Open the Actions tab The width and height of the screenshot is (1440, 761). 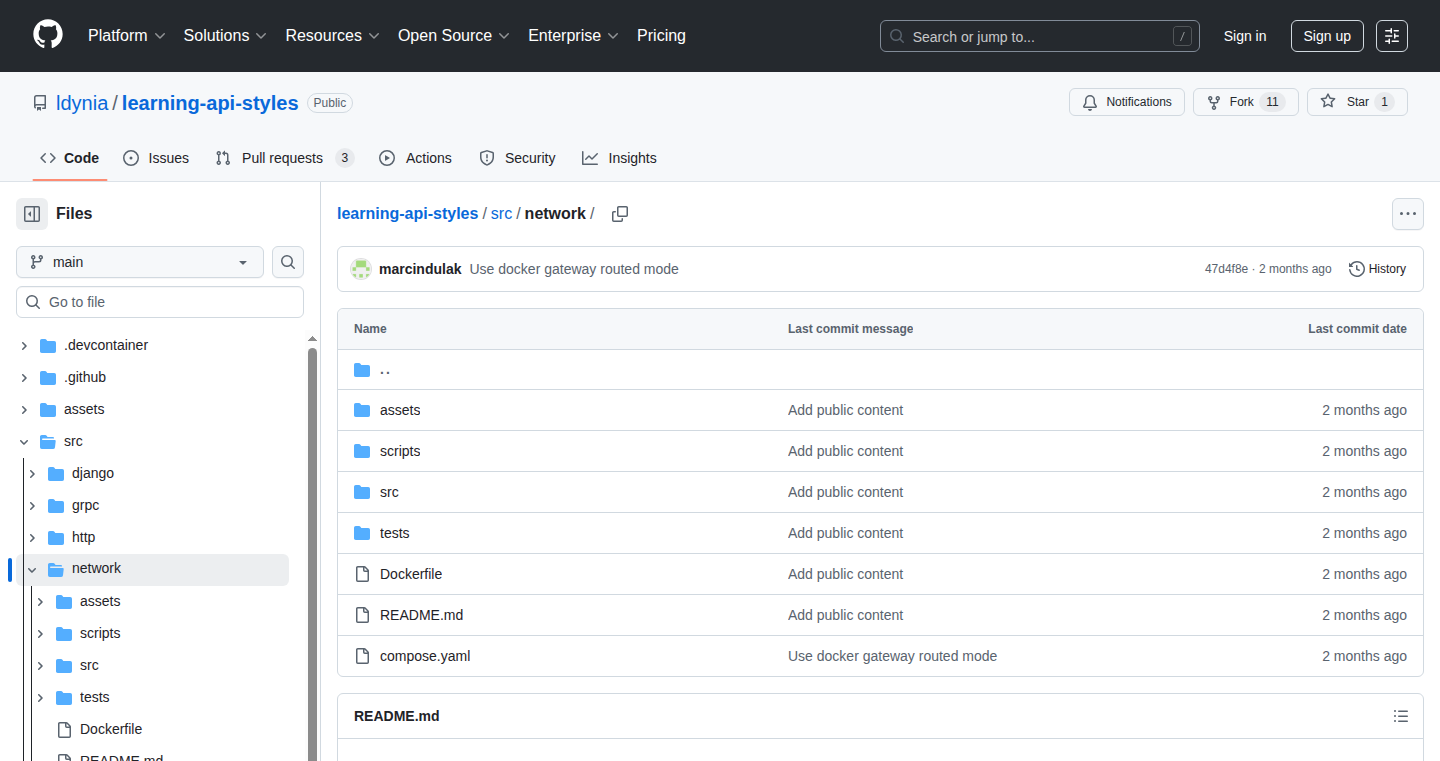tap(416, 158)
